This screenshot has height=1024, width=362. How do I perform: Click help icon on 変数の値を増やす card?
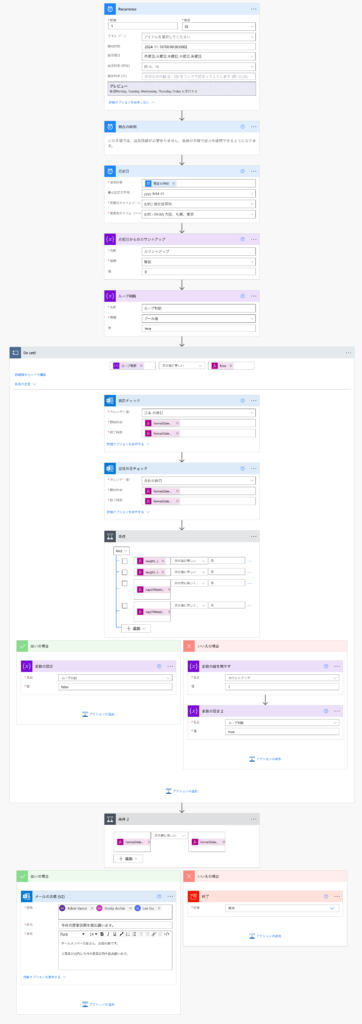[325, 666]
